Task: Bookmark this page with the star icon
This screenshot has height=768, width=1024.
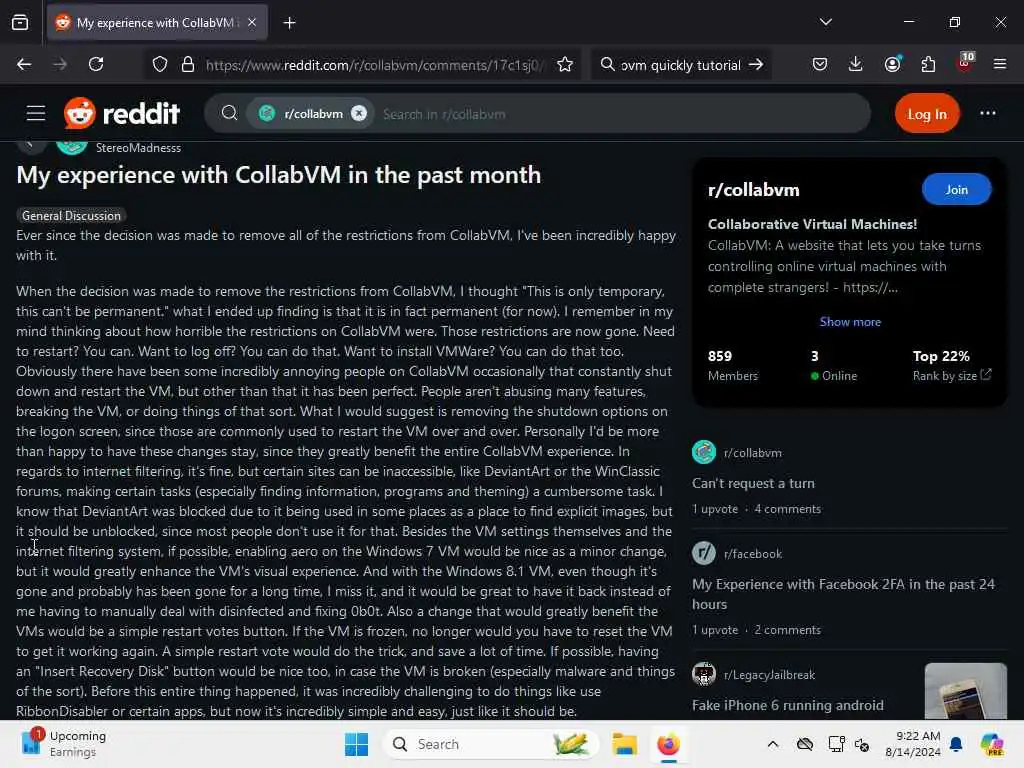Action: (565, 65)
